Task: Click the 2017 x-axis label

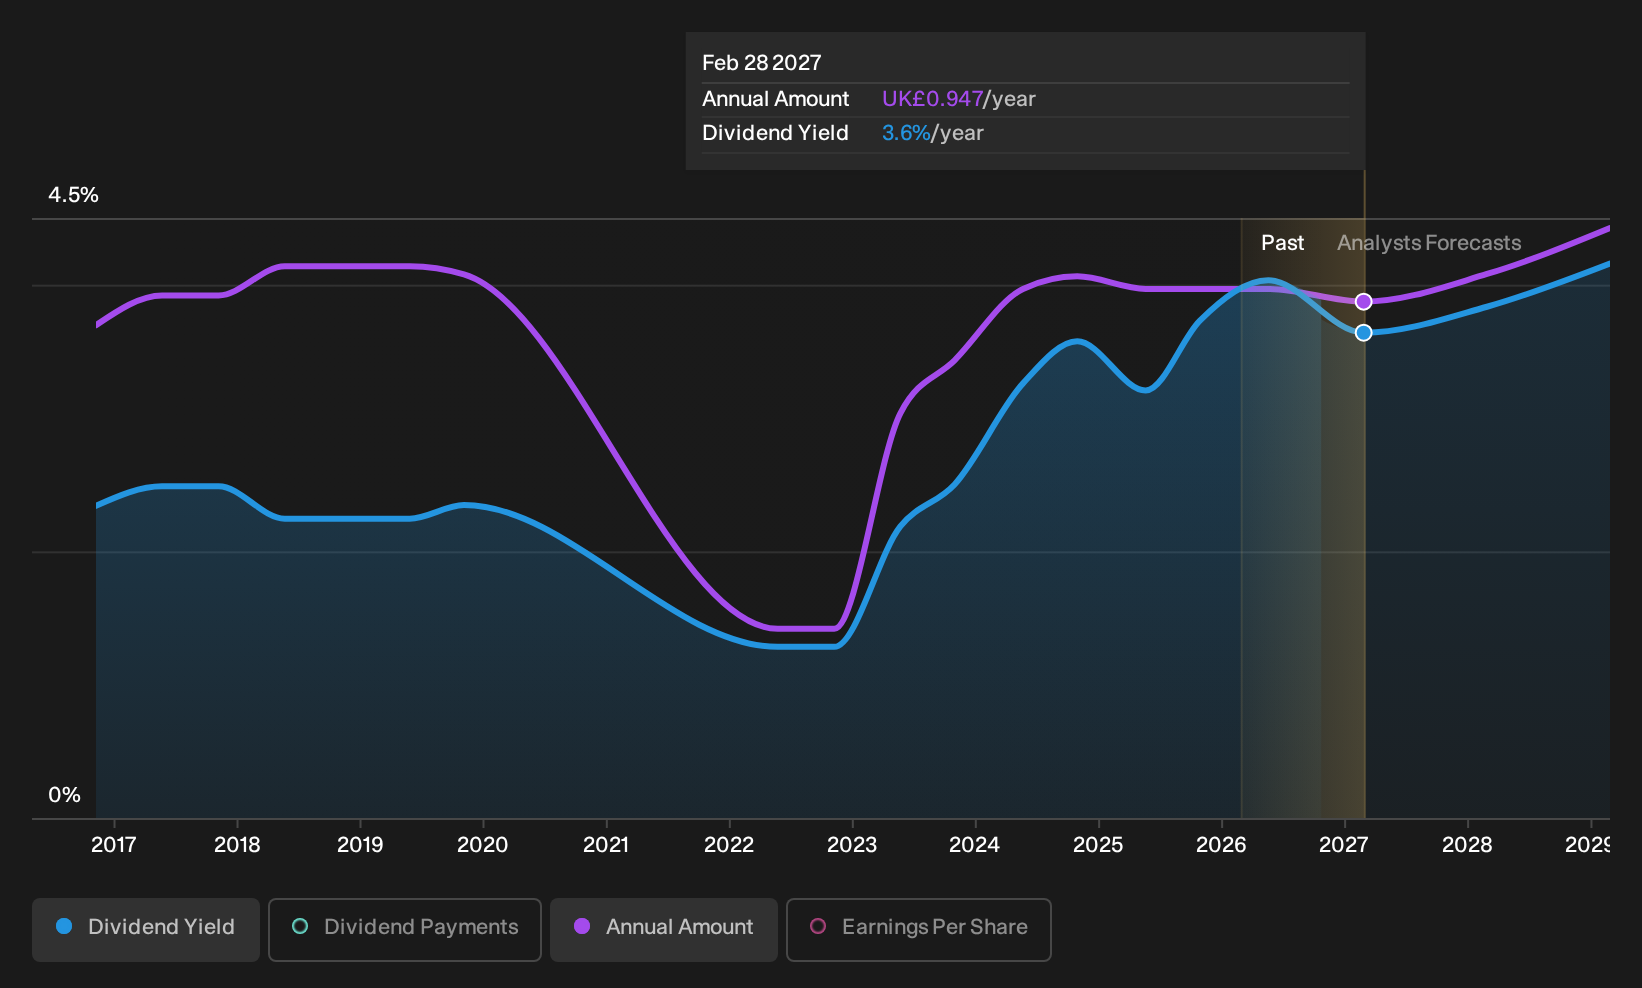Action: click(114, 845)
